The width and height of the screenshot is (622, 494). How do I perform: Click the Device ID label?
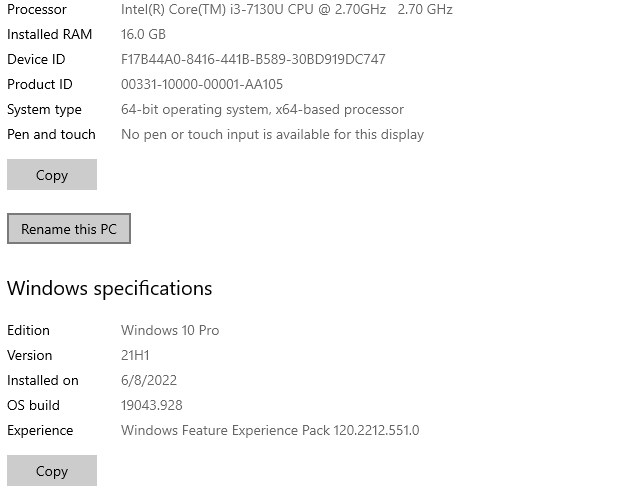pos(36,59)
